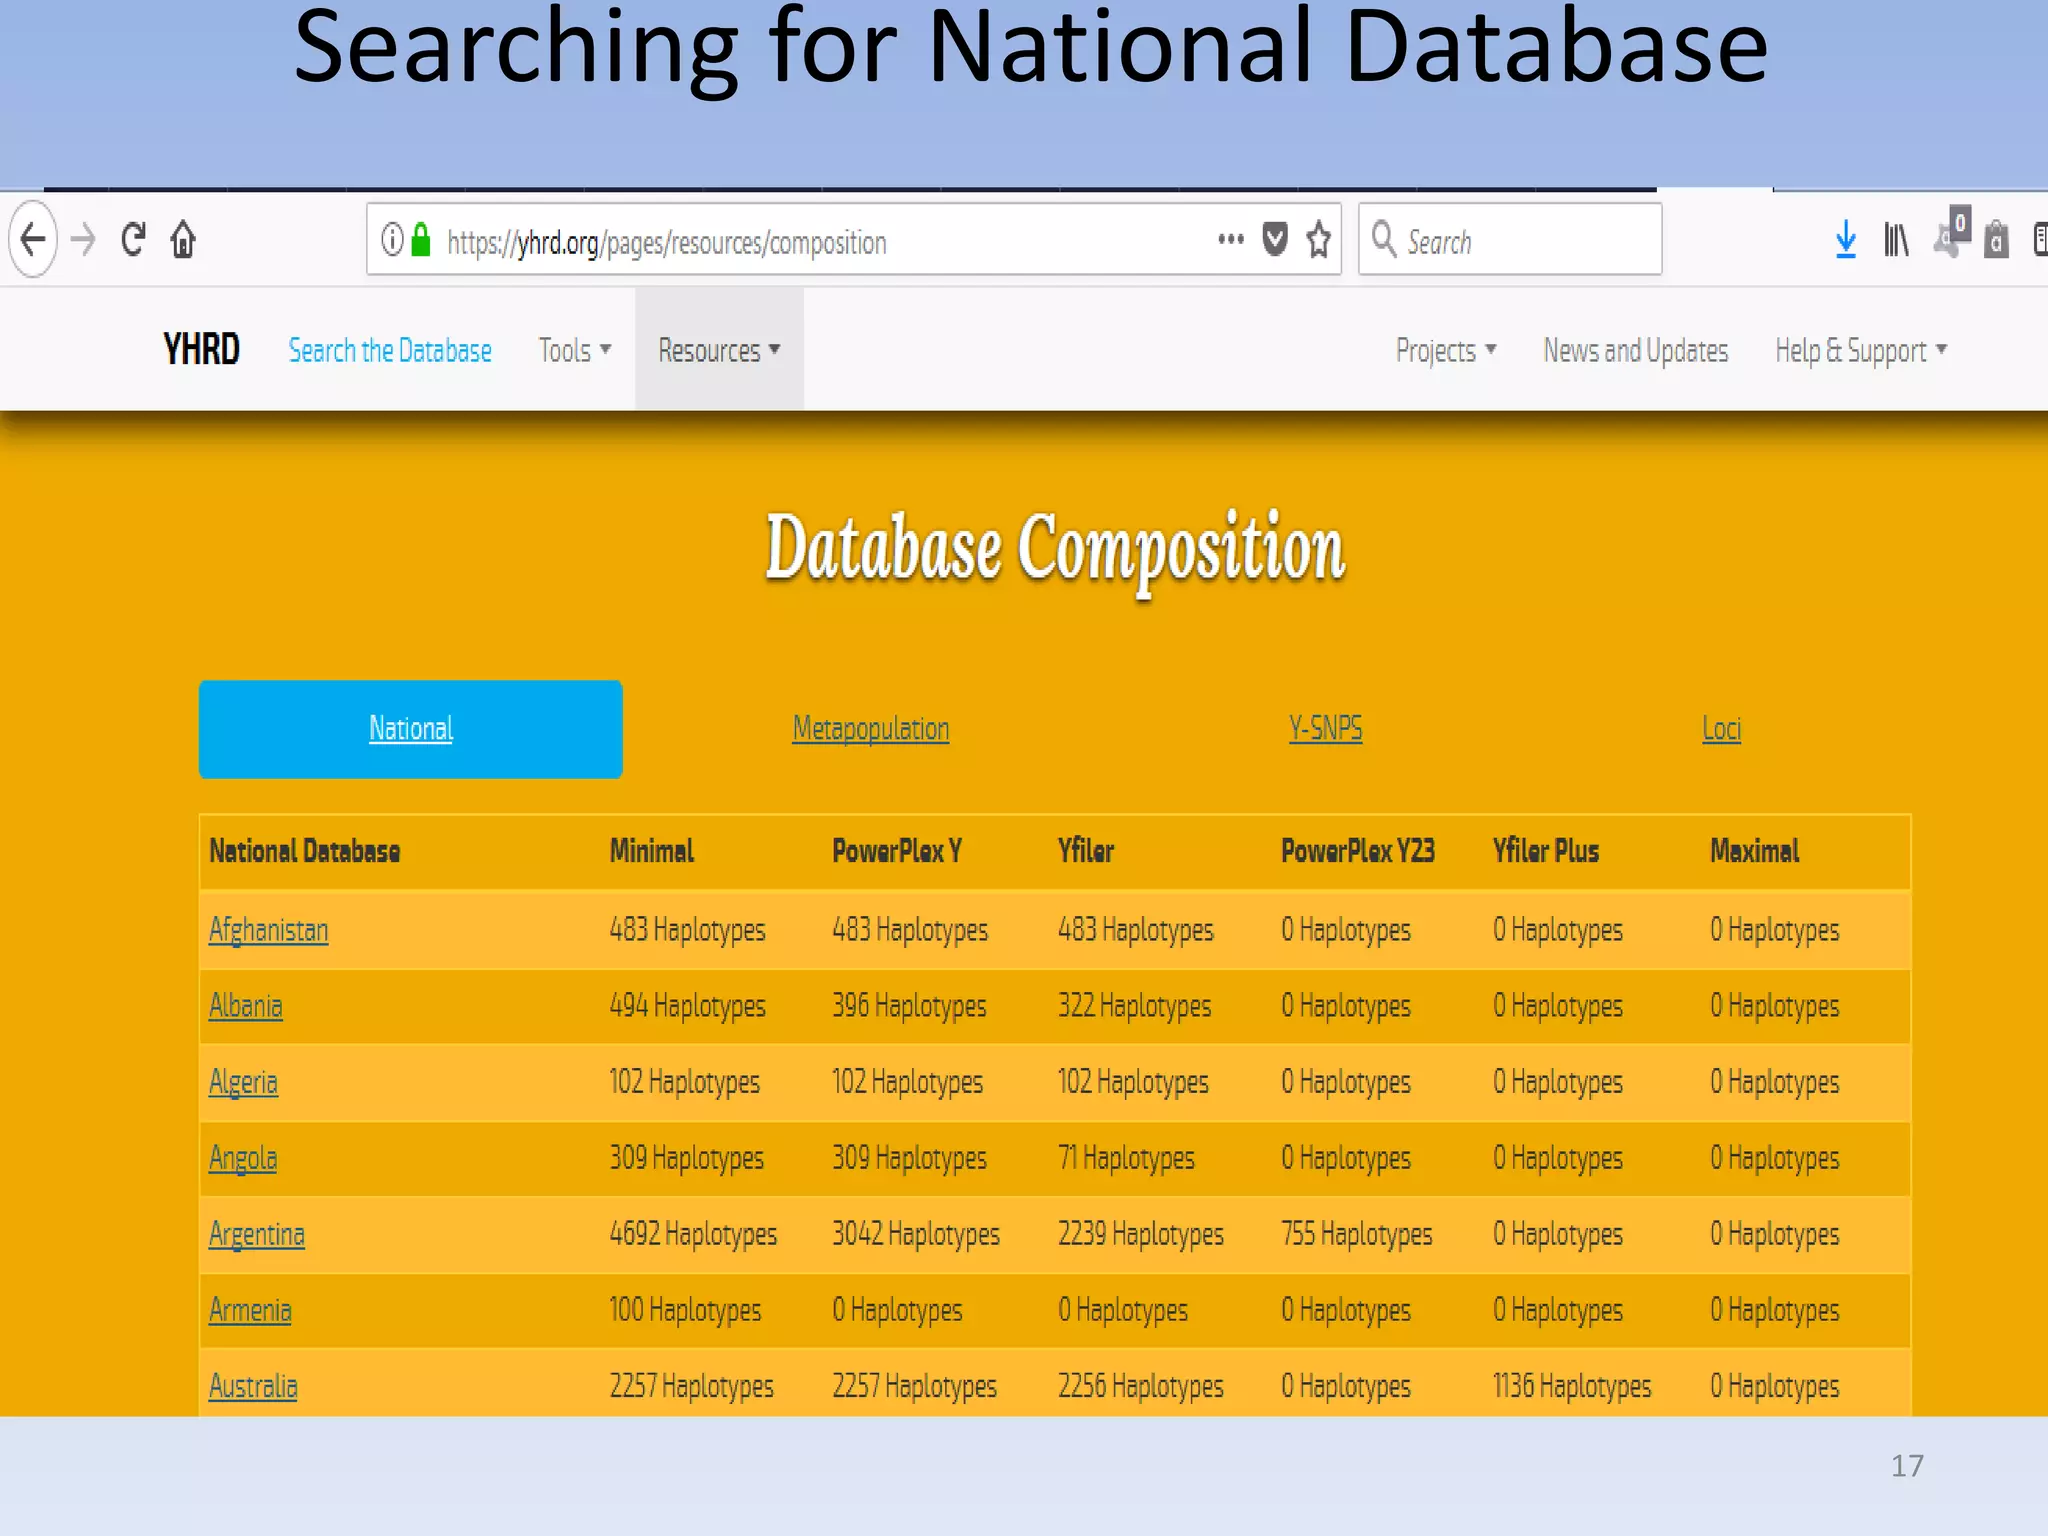
Task: Open the downloads arrow icon
Action: (x=1845, y=240)
